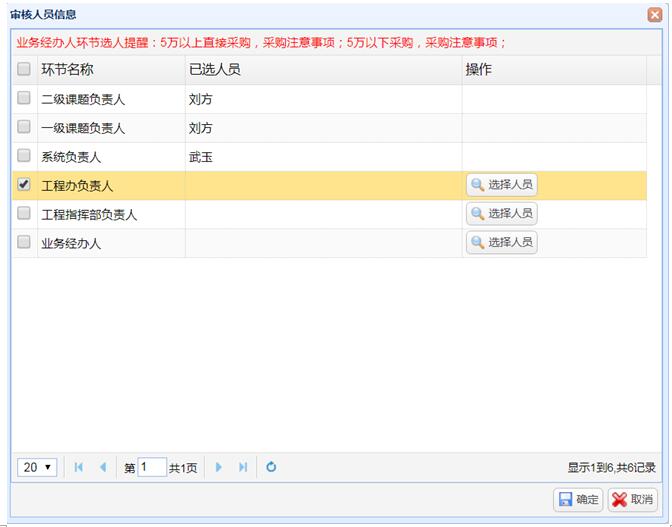Refresh the personnel list
This screenshot has width=672, height=527.
tap(271, 467)
